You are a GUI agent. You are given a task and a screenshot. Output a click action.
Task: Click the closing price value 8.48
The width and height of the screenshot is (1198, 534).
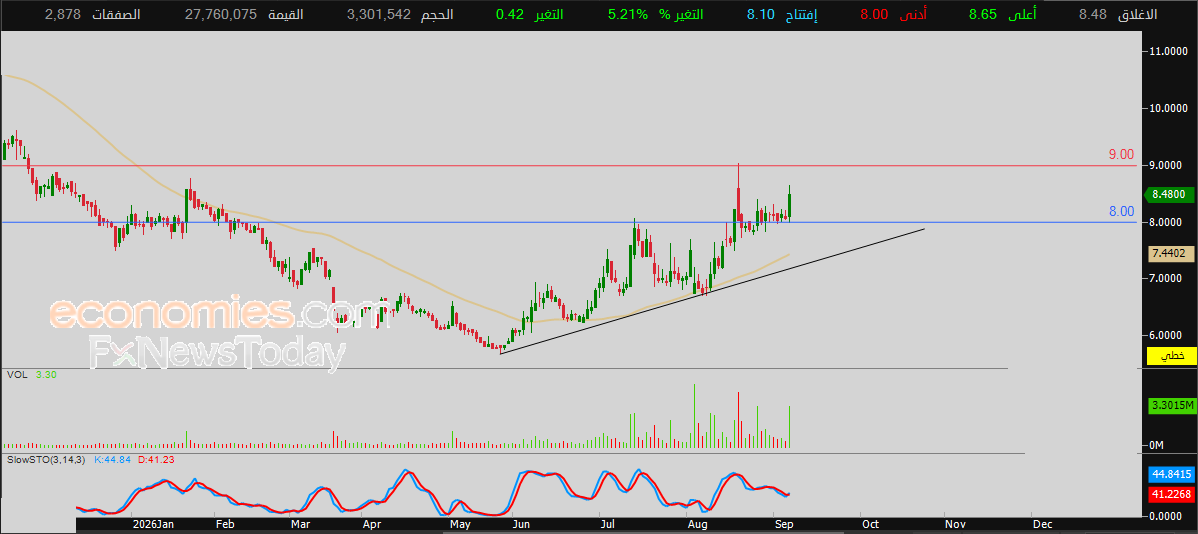[1093, 15]
